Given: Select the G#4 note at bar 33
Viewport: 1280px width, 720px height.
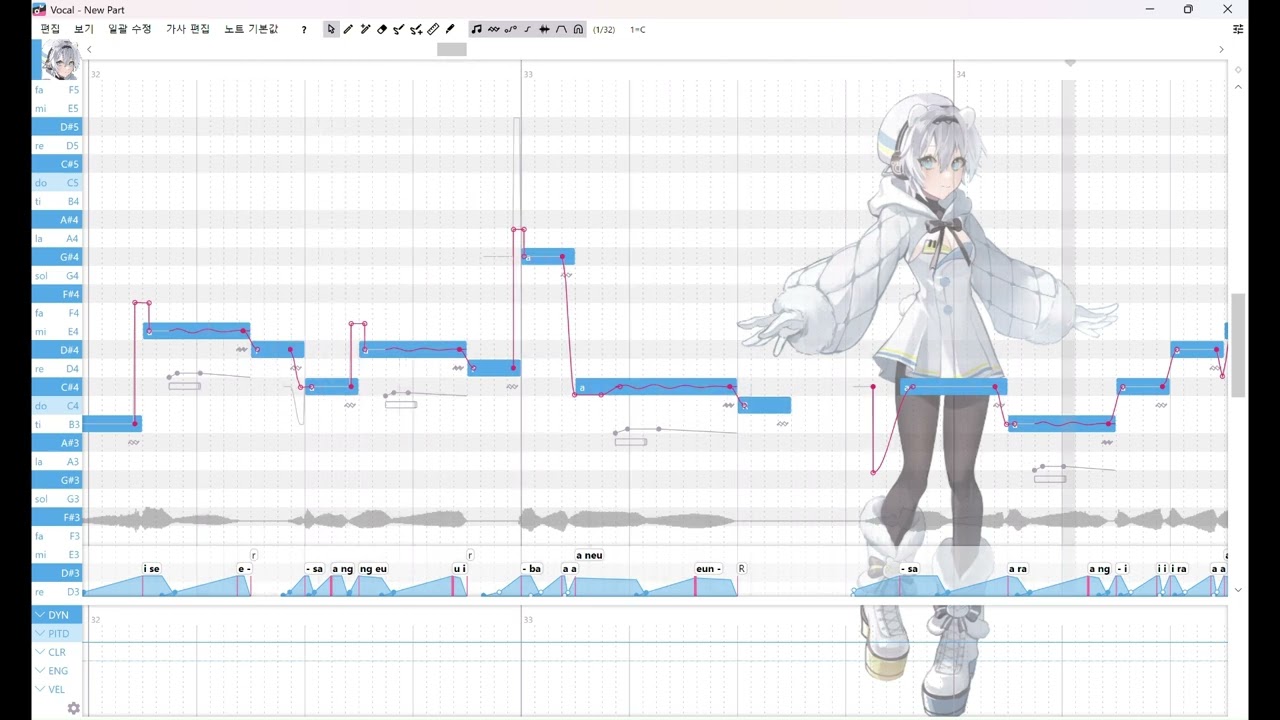Looking at the screenshot, I should tap(548, 257).
